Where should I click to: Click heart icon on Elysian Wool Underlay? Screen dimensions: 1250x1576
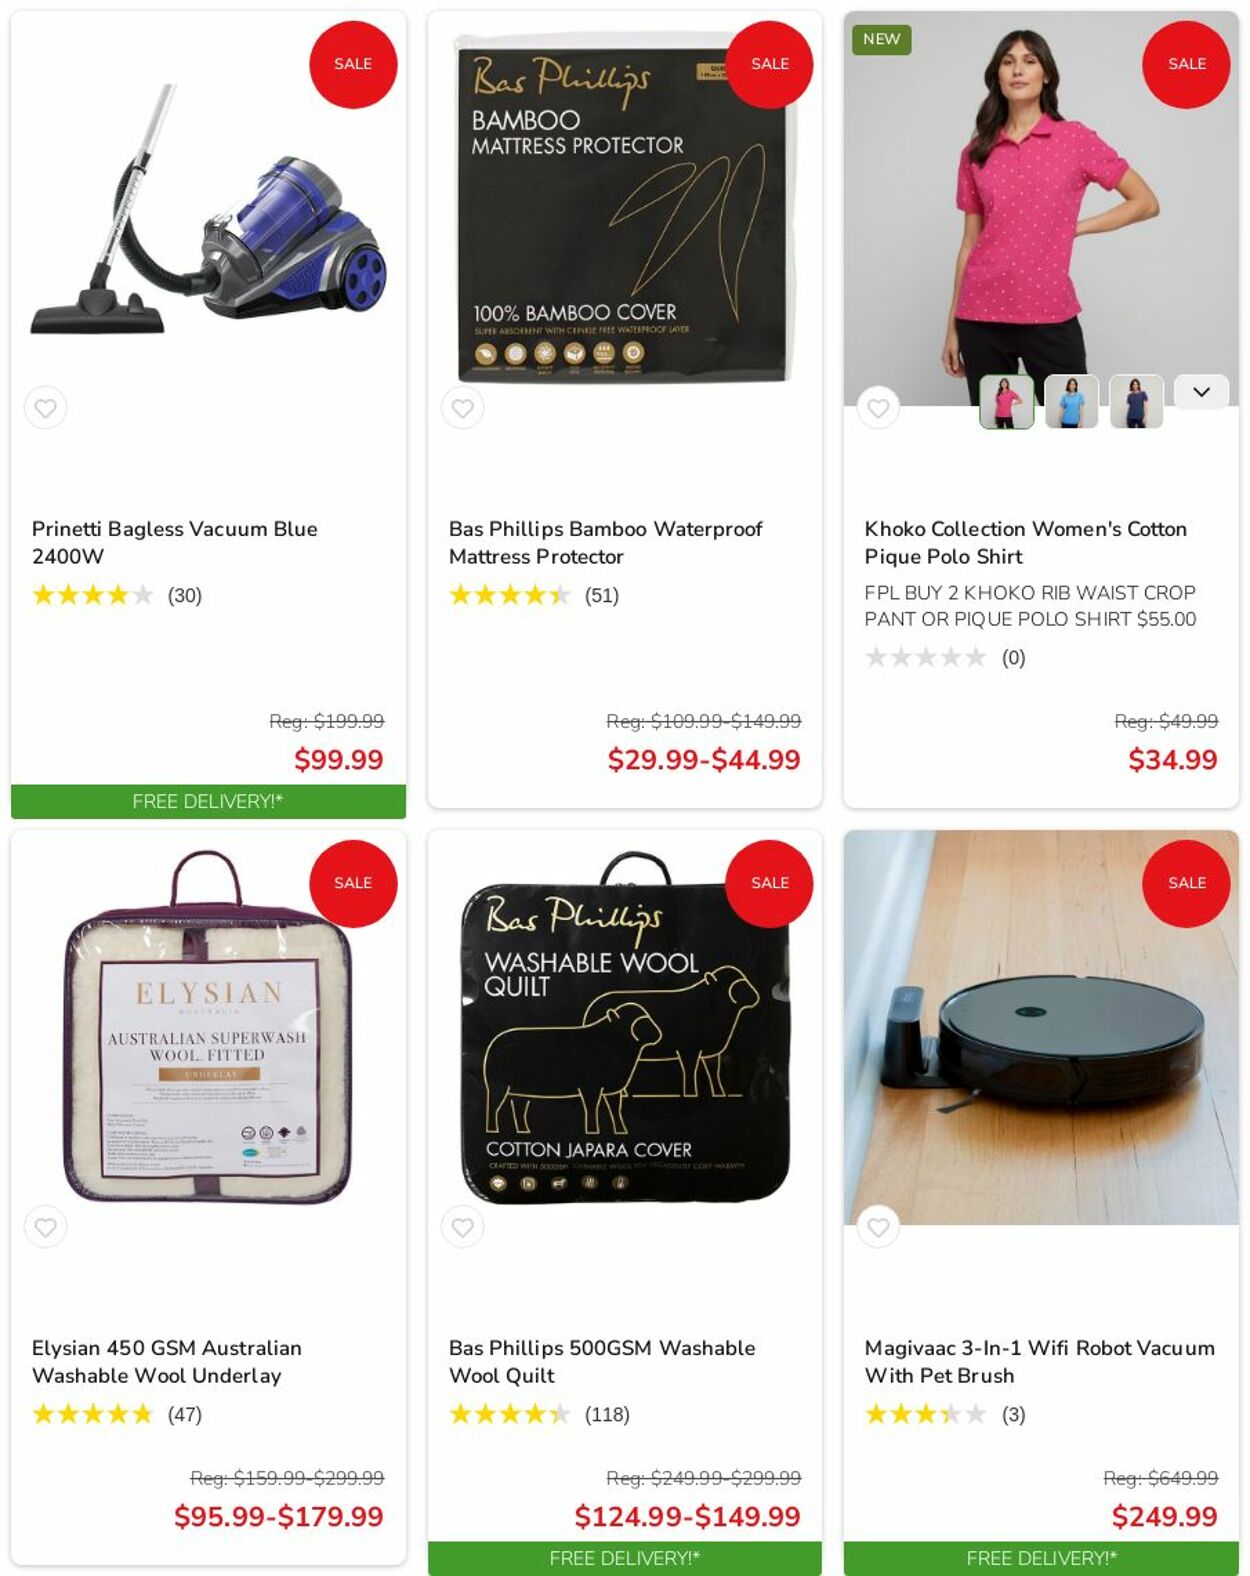coord(46,1227)
